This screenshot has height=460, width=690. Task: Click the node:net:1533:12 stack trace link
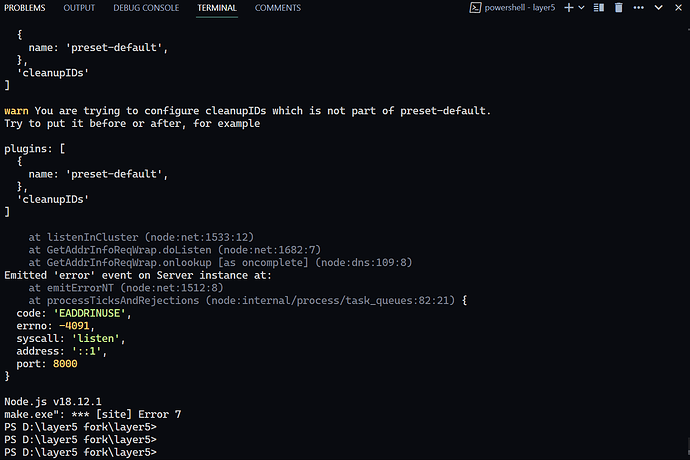(x=199, y=237)
